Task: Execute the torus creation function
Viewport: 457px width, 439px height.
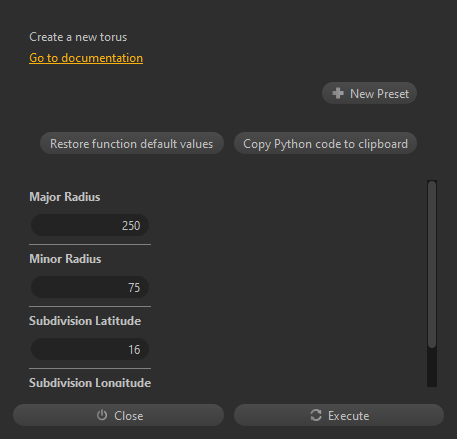Action: point(339,415)
